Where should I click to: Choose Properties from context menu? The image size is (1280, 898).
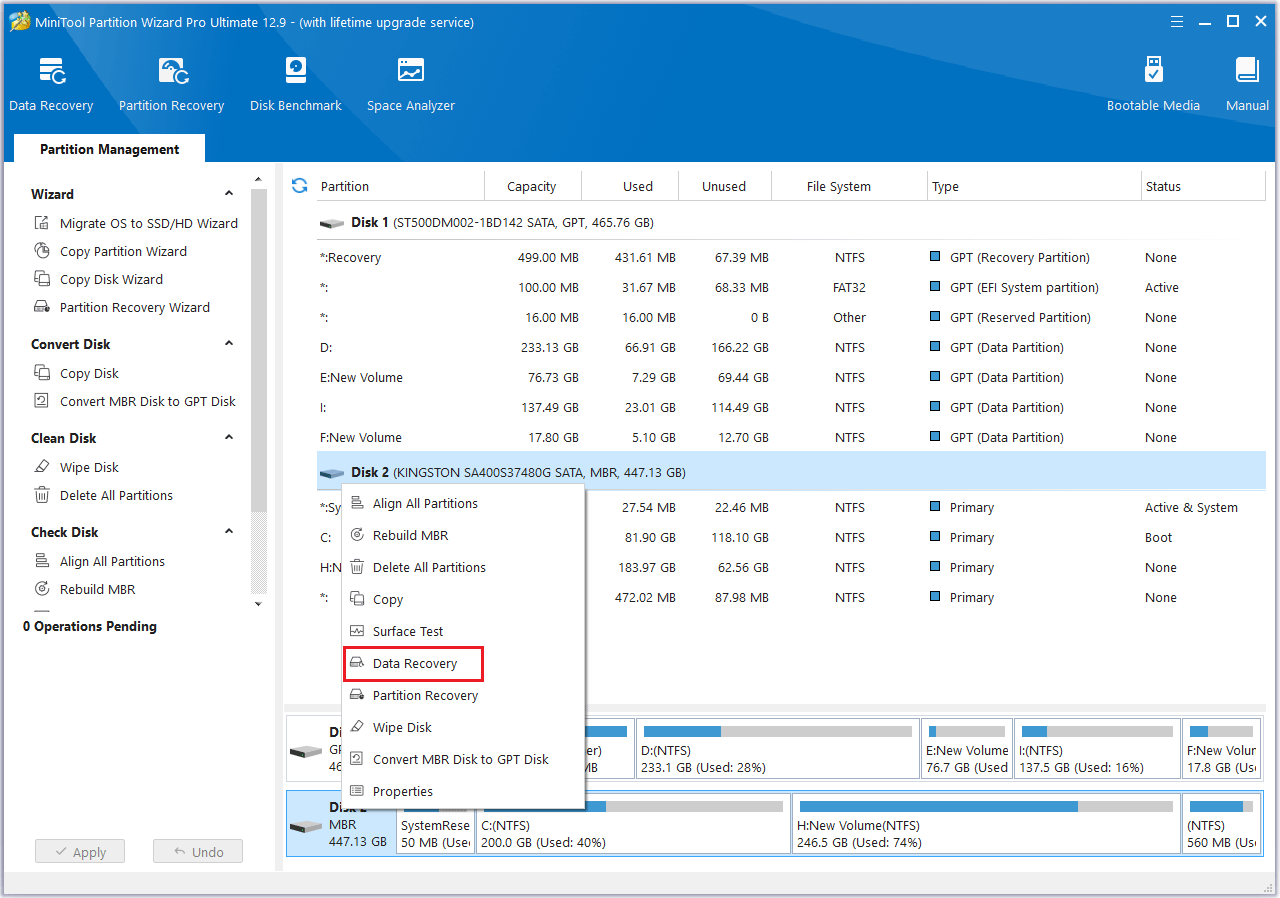(463, 791)
